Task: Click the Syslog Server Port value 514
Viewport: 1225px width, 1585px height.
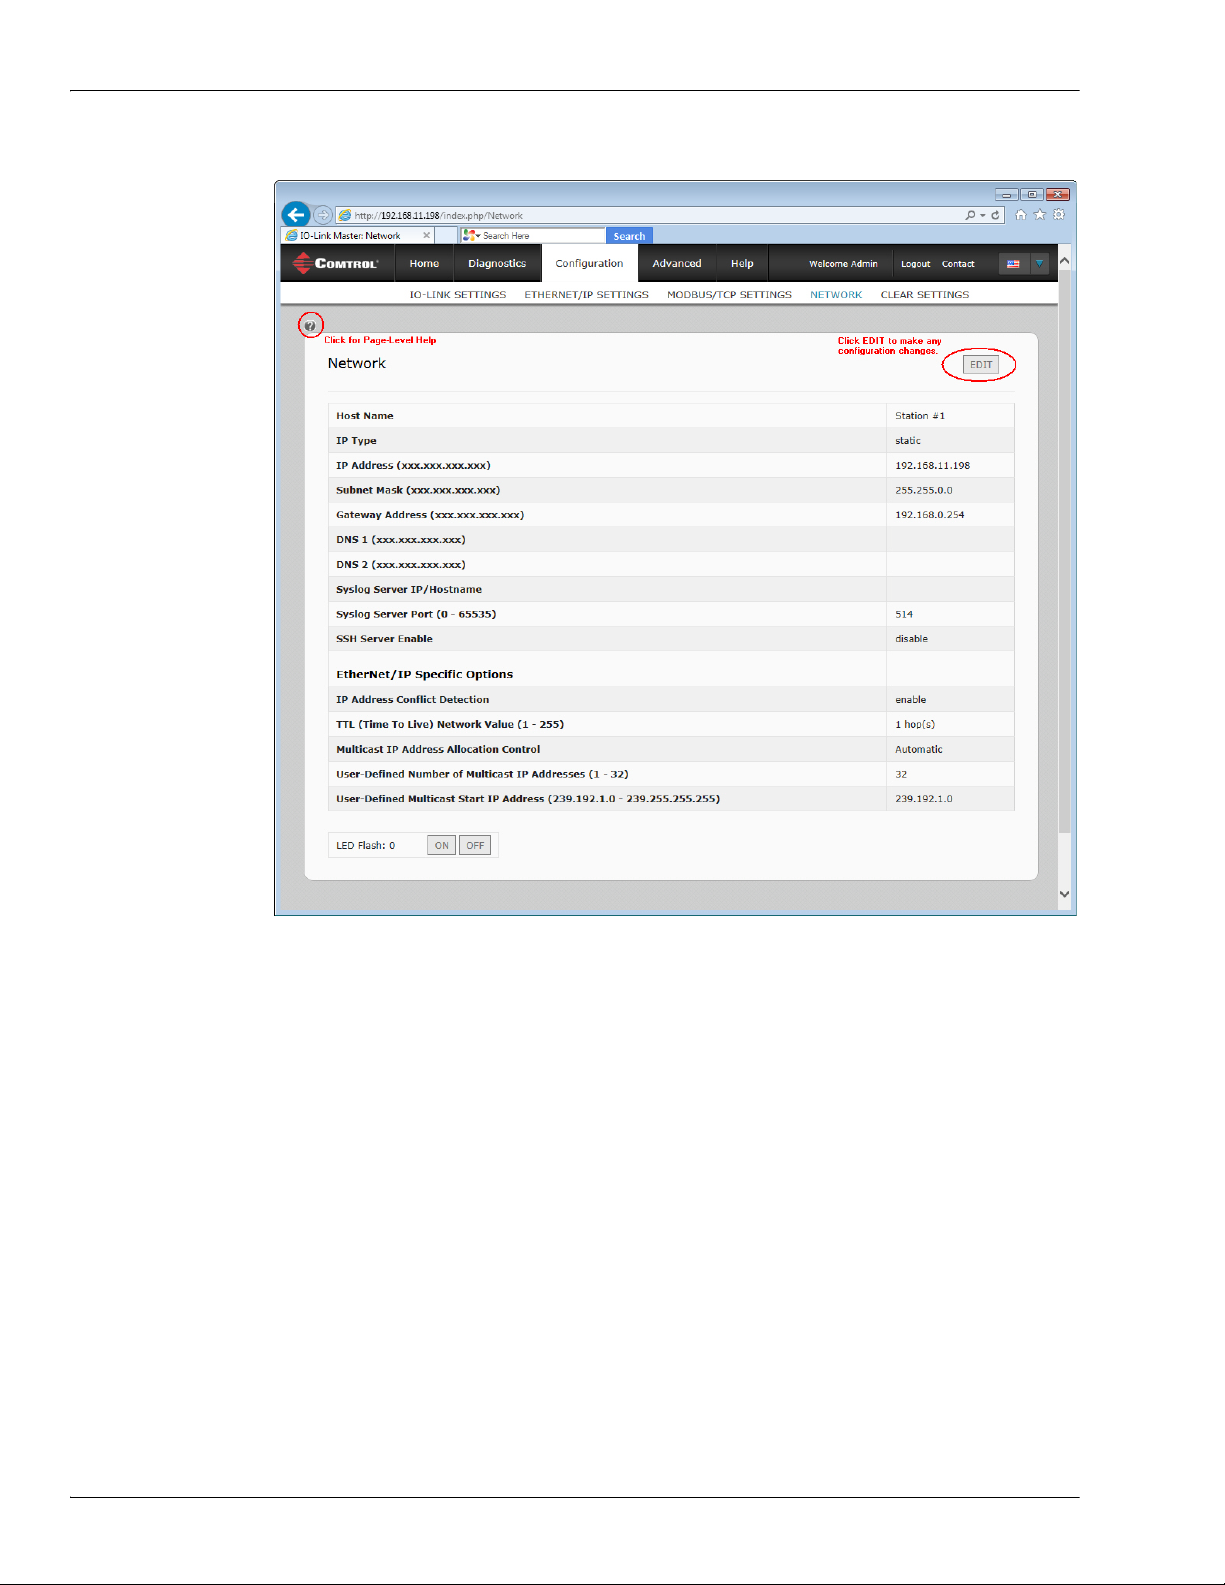Action: tap(904, 615)
